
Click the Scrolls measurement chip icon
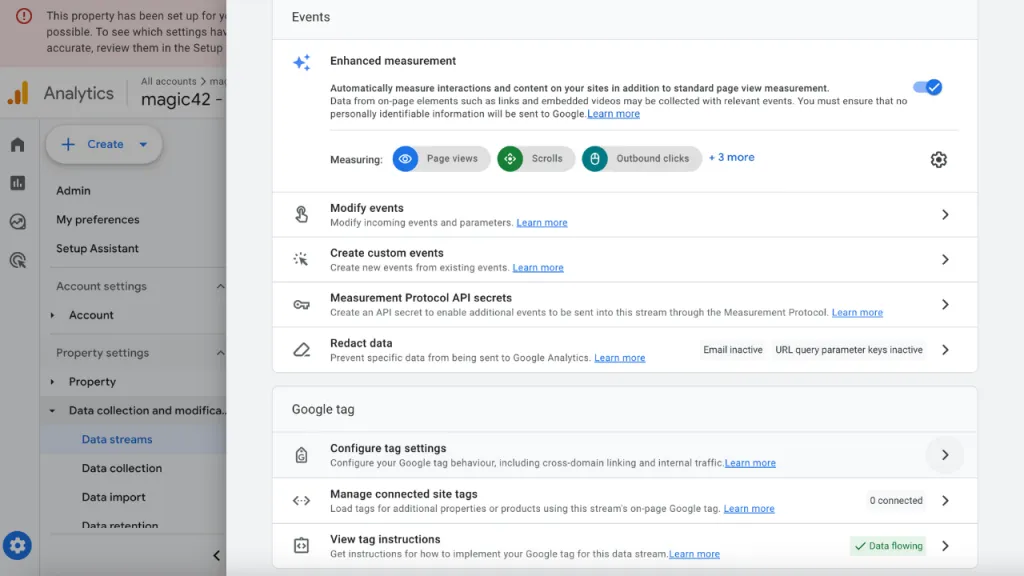tap(510, 159)
